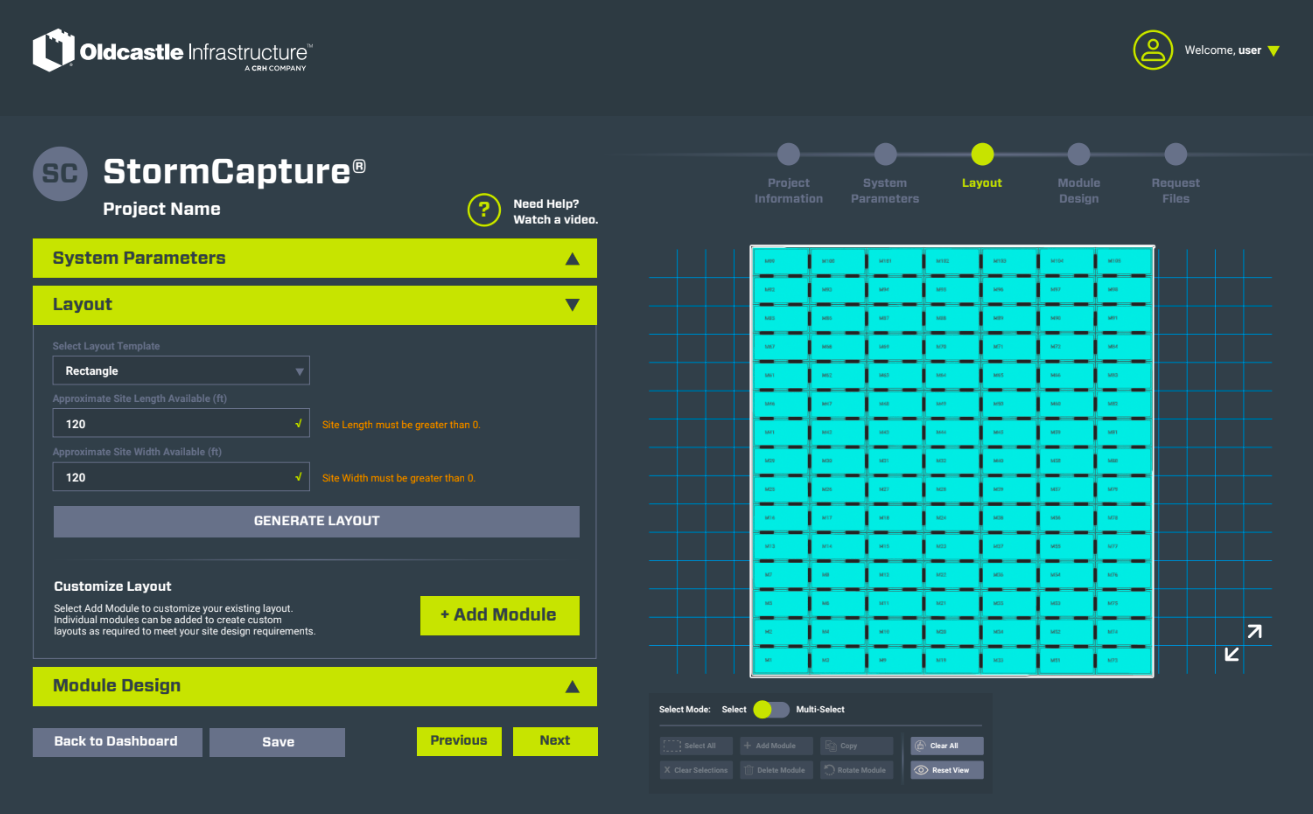Click Reset View with eye icon
Viewport: 1313px width, 814px height.
point(946,770)
